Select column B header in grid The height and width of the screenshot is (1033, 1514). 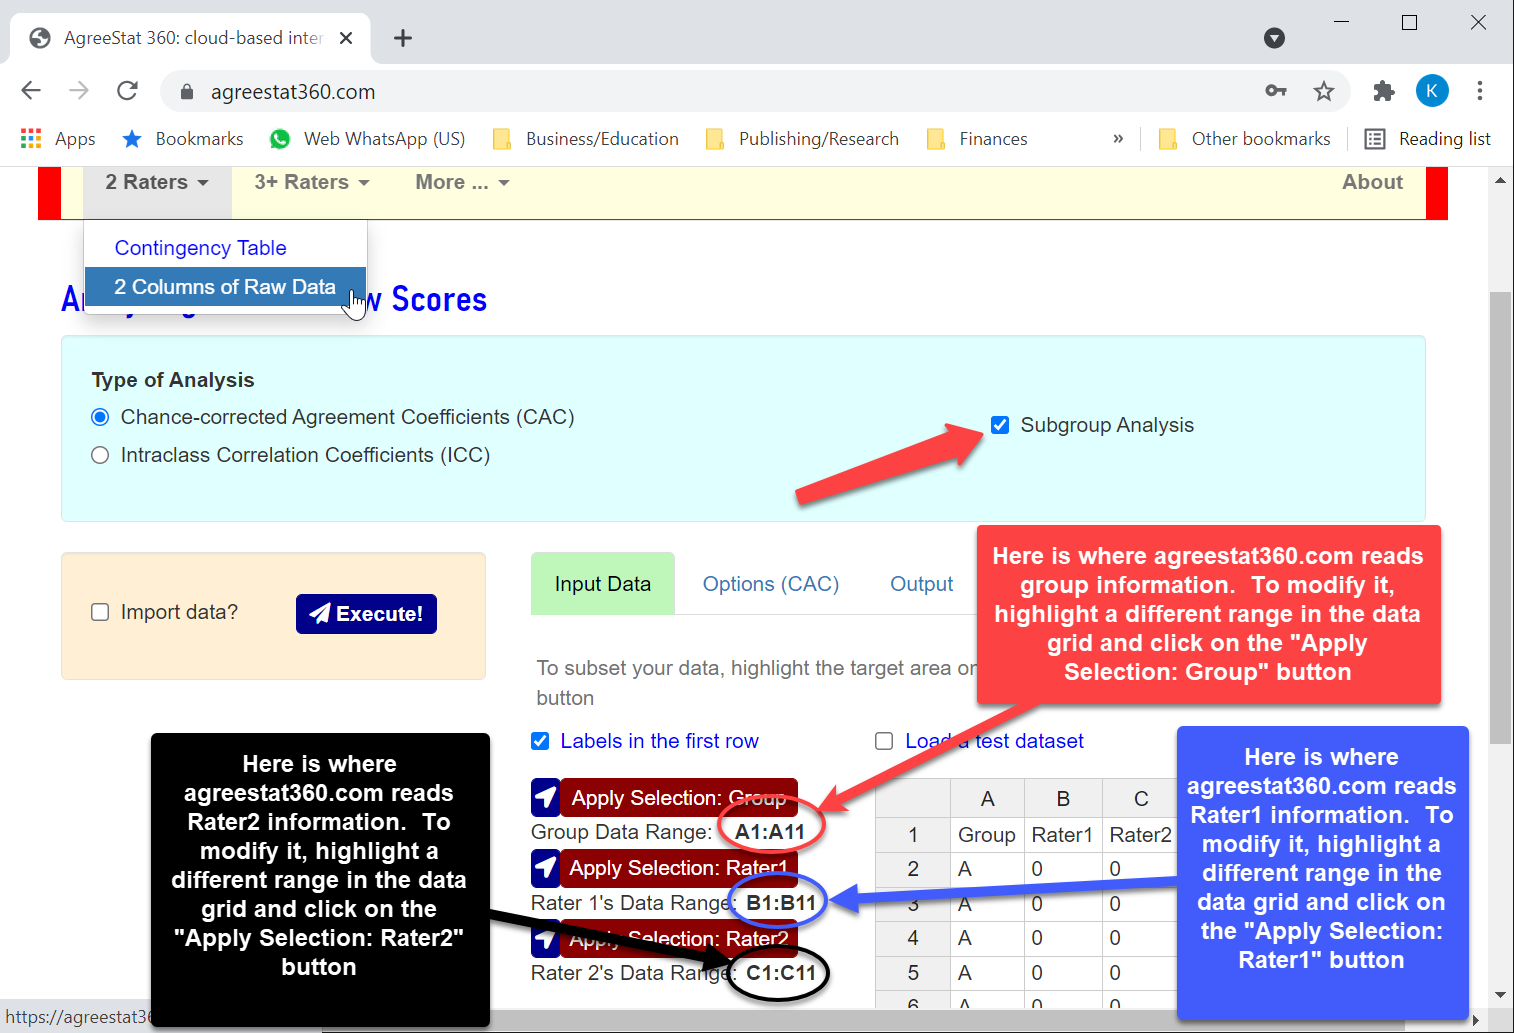1063,799
